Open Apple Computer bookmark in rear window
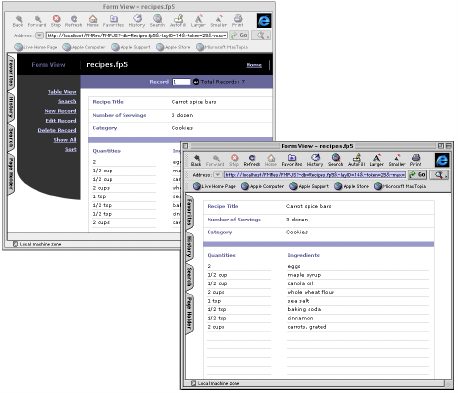458x393 pixels. point(84,47)
